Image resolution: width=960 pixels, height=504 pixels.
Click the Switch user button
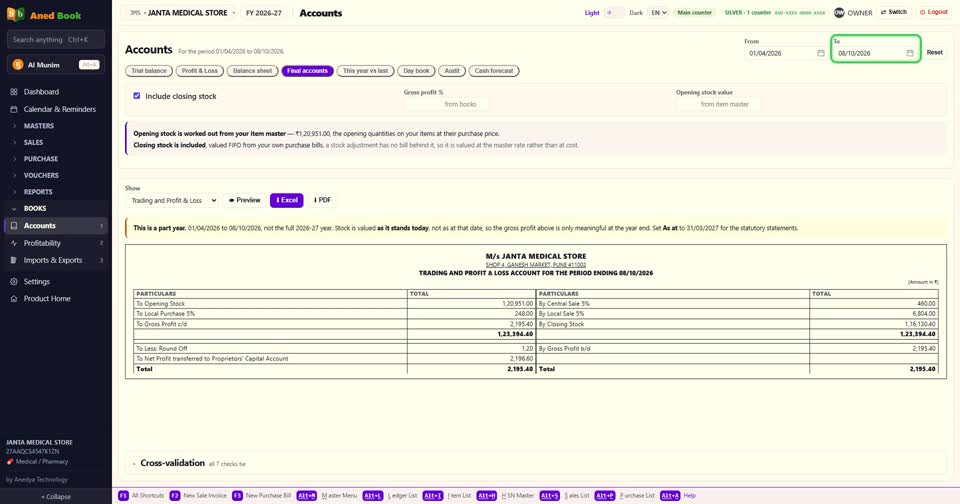point(894,12)
